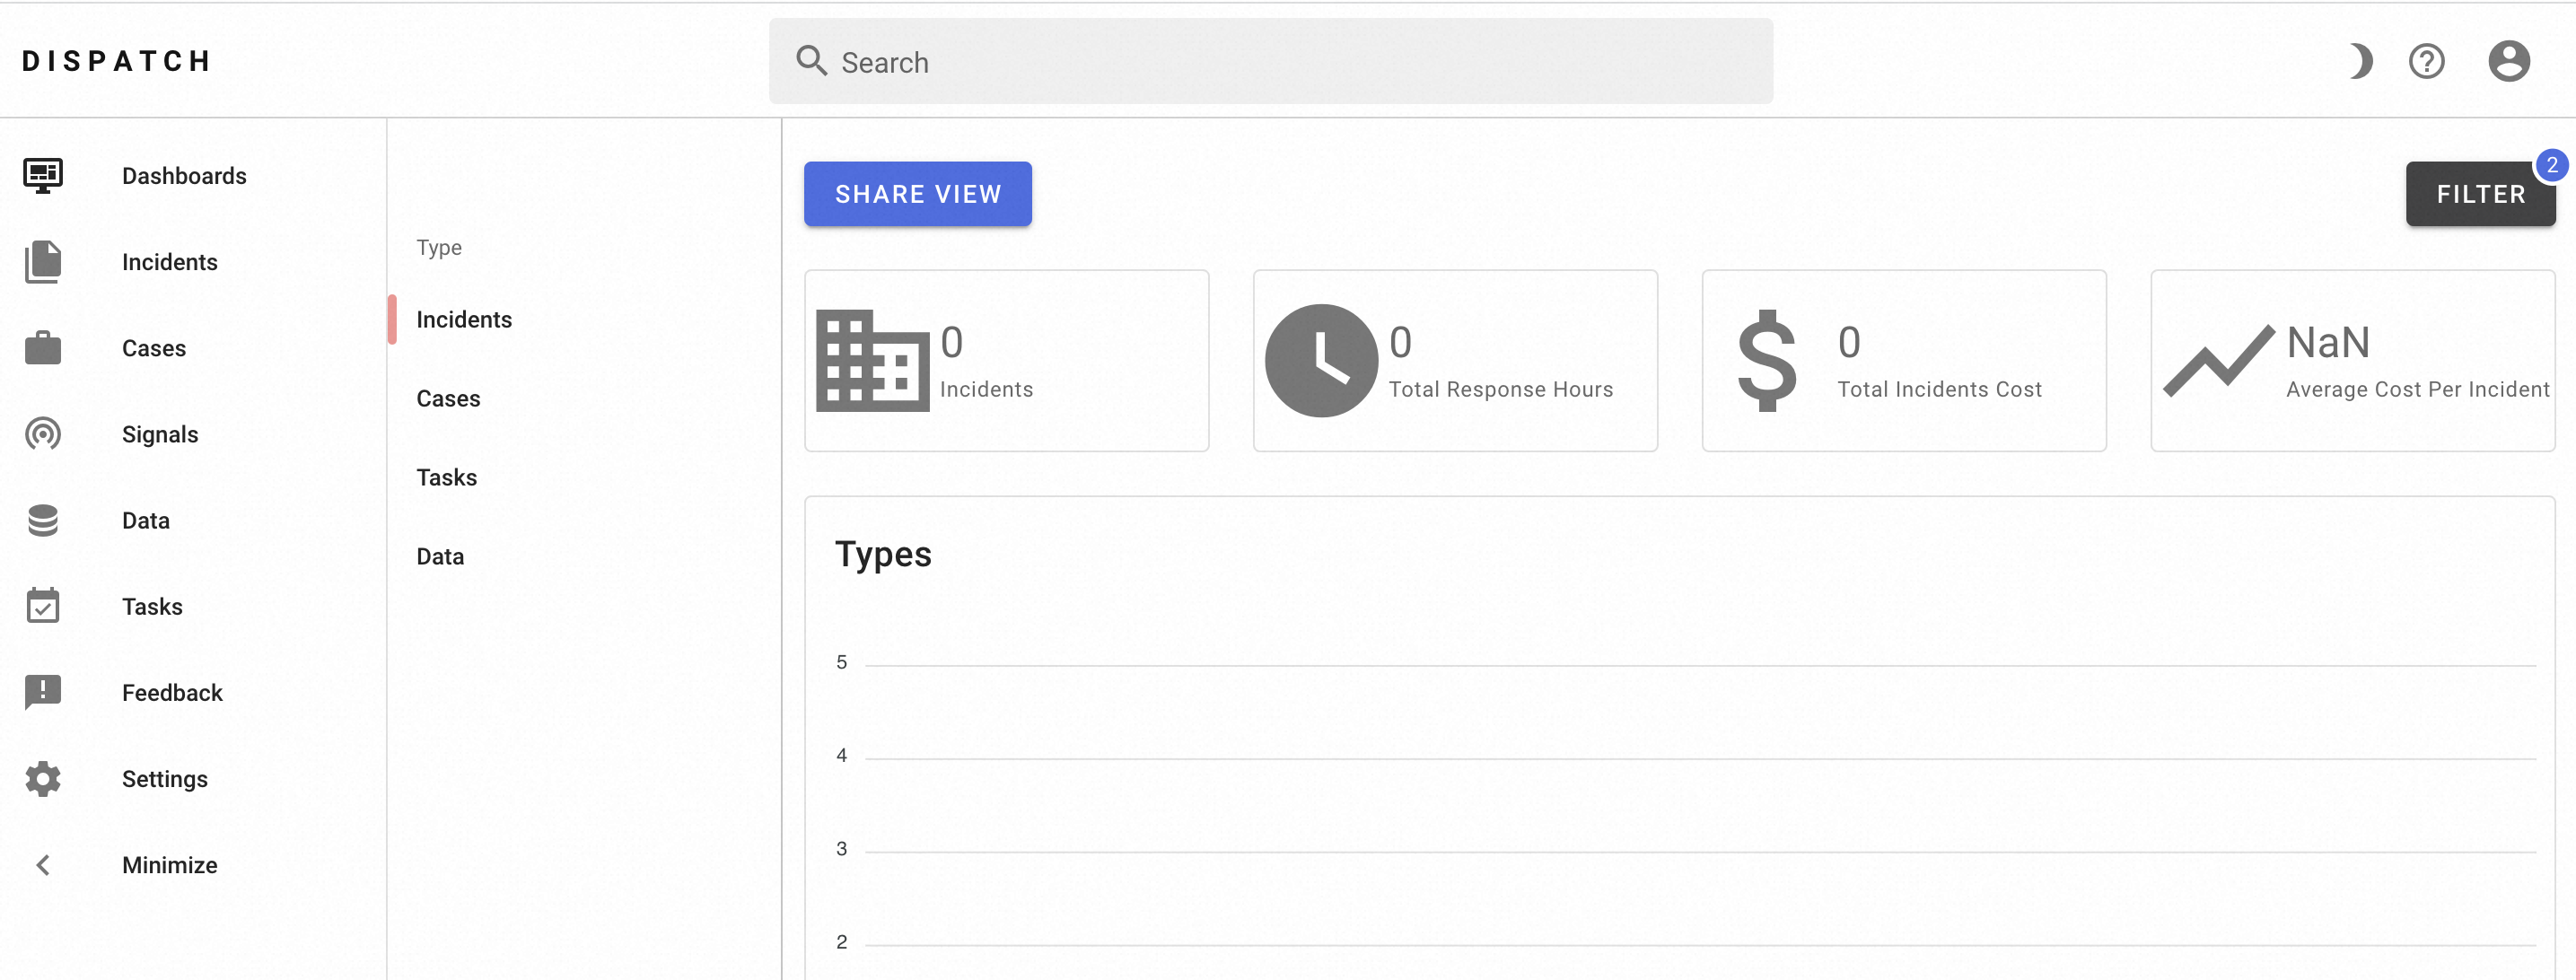Select the Data dashboard type

[440, 556]
